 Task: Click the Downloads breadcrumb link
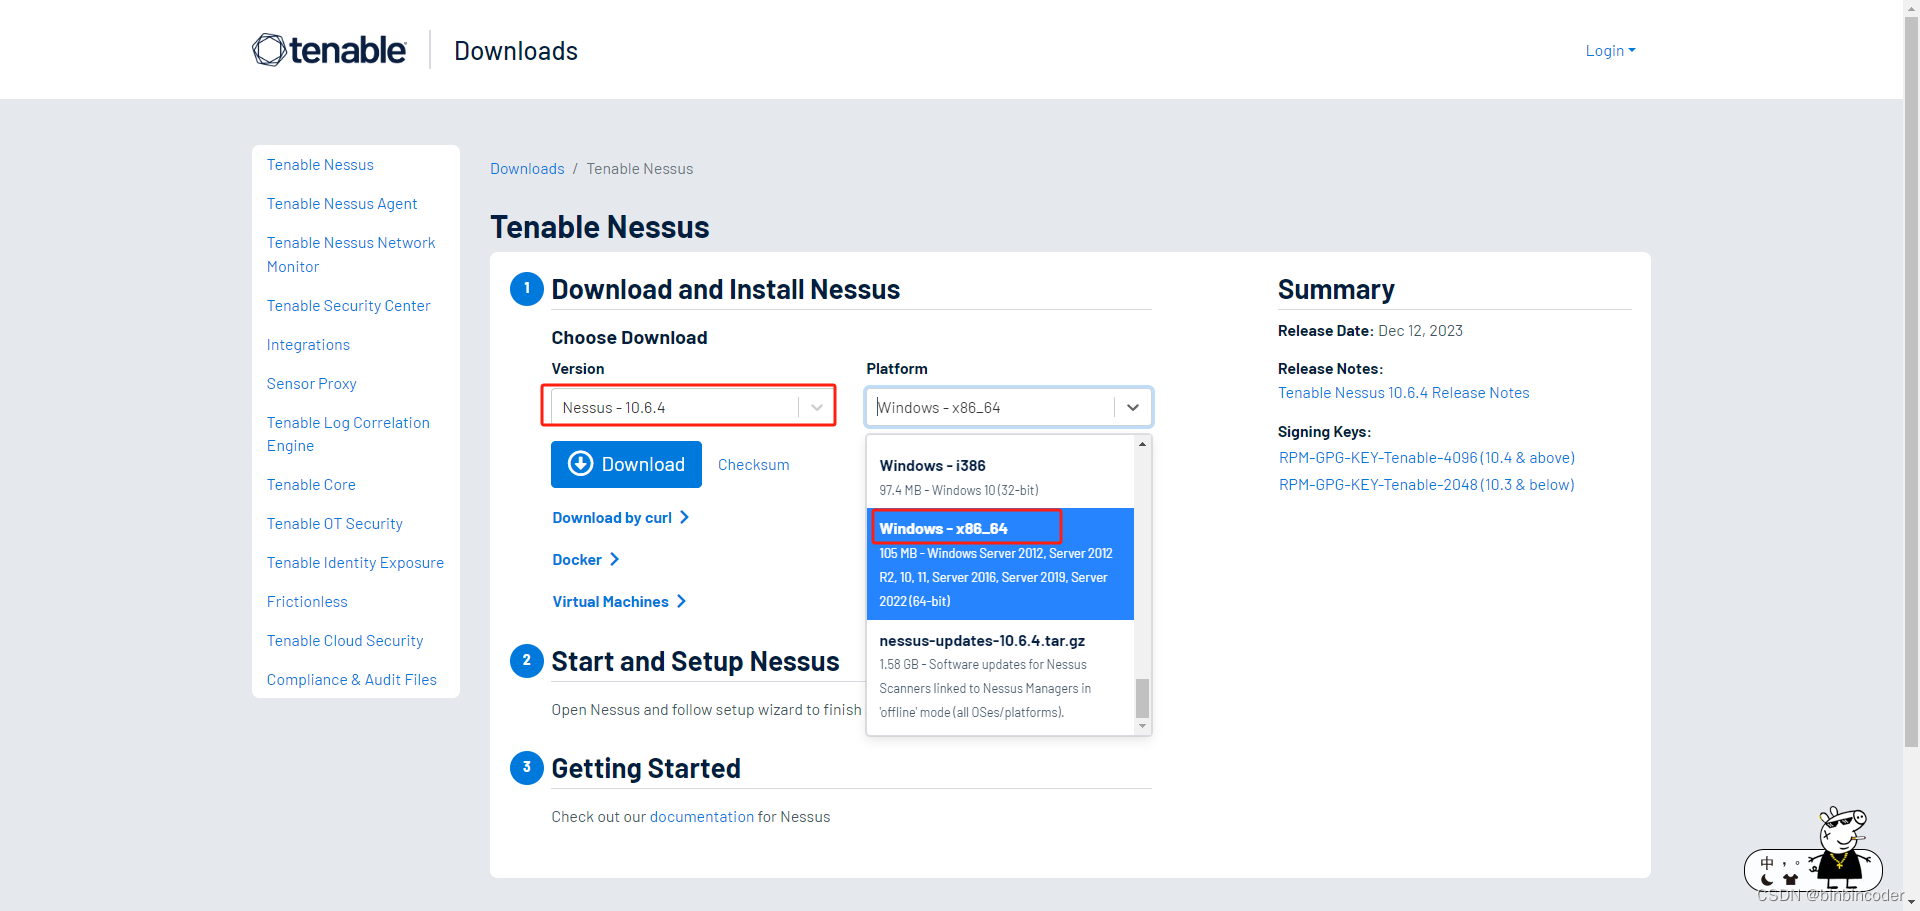527,169
